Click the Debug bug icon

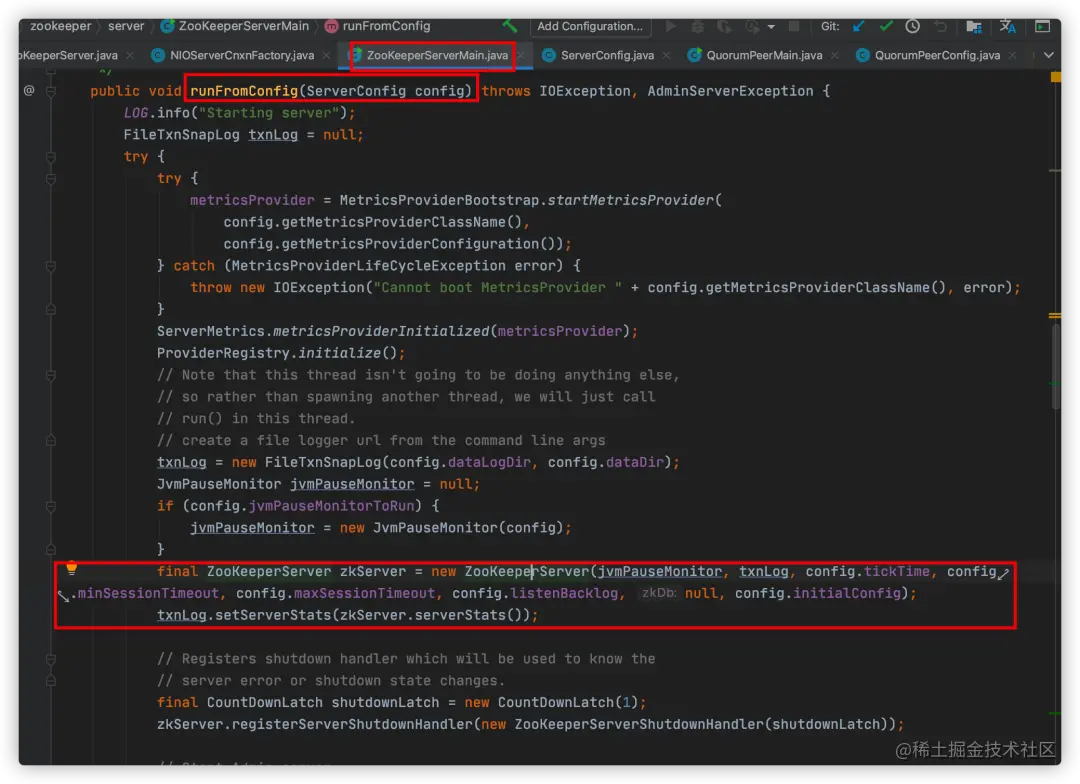(x=698, y=26)
